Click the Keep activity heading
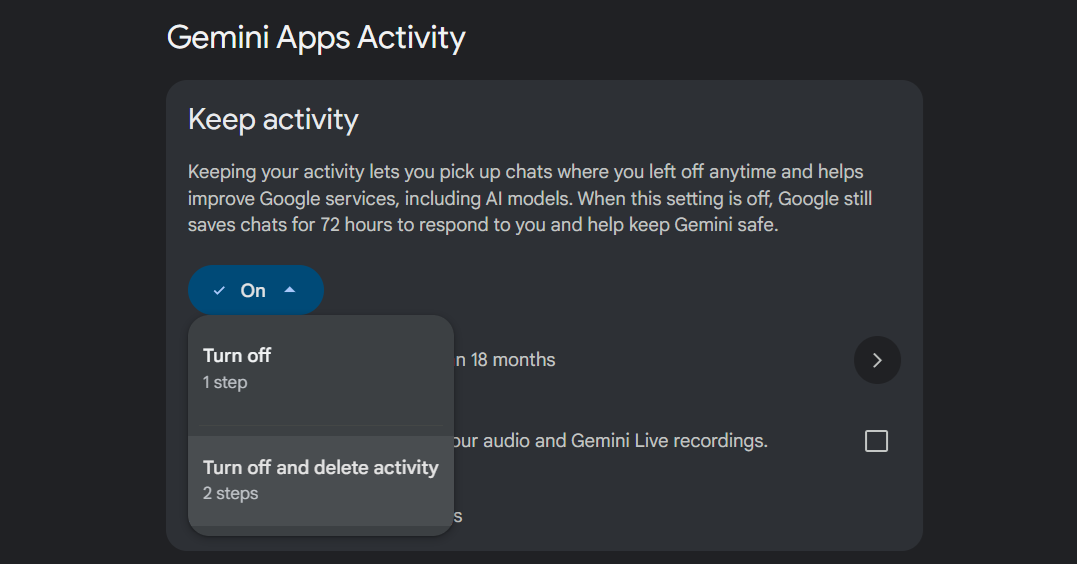The height and width of the screenshot is (564, 1077). [x=273, y=120]
